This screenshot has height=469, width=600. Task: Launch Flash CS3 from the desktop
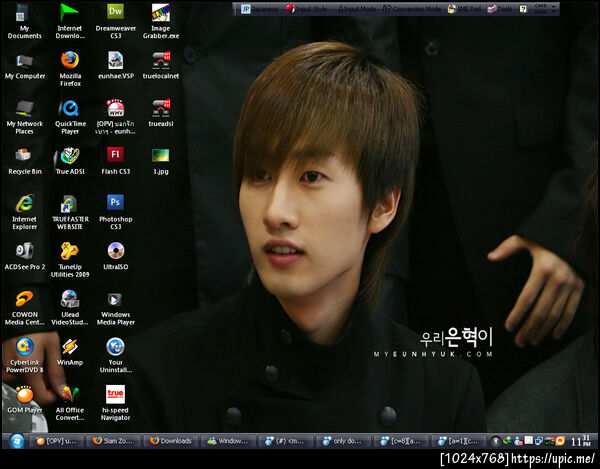116,161
